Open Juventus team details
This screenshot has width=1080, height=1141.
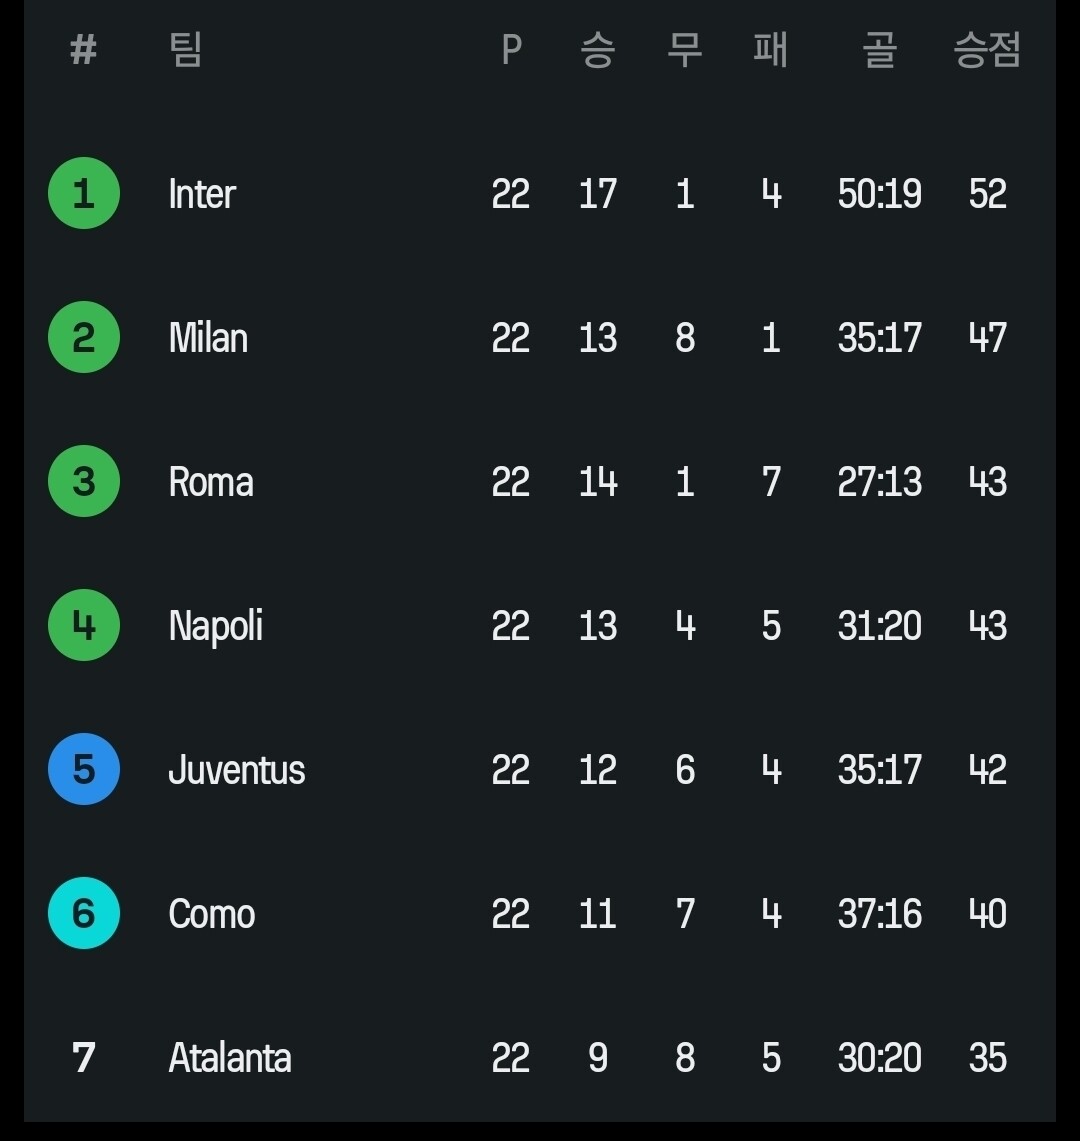pos(237,770)
